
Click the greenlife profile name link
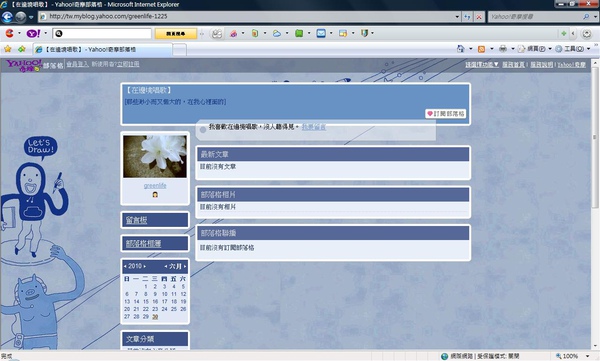tap(155, 186)
